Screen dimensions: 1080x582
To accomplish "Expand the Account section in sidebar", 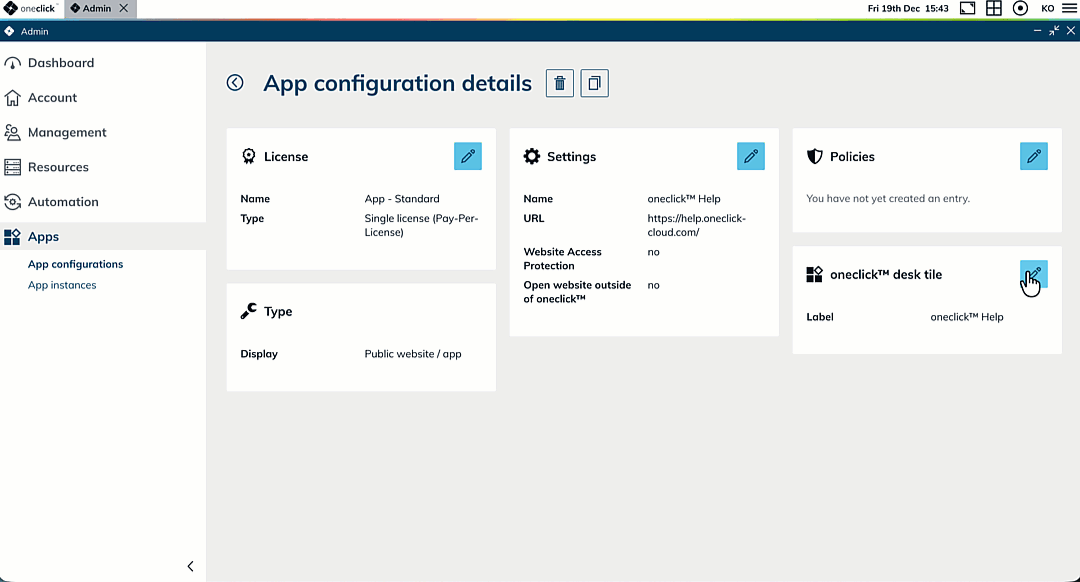I will click(52, 98).
